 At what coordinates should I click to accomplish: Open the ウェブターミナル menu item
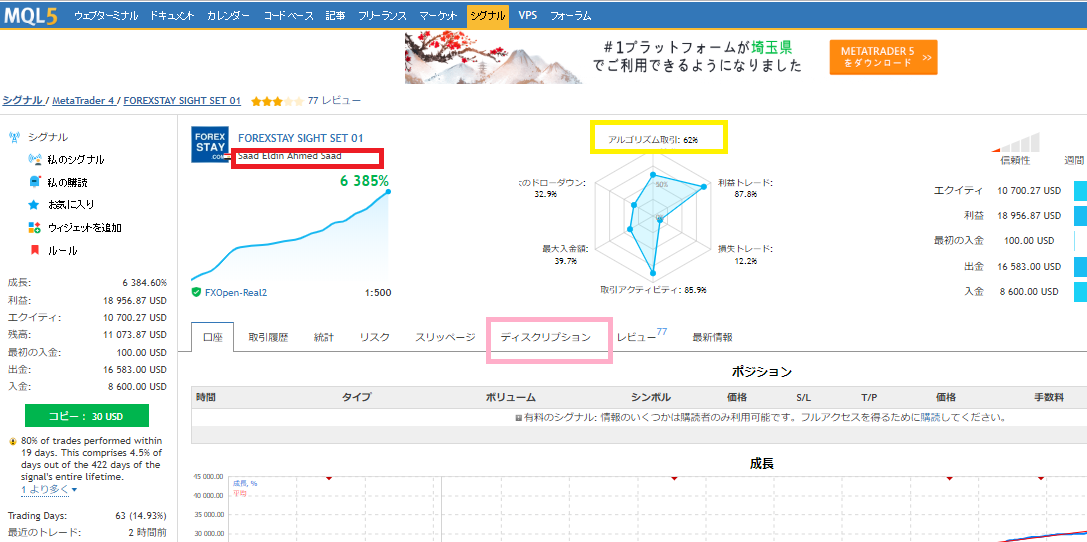106,15
